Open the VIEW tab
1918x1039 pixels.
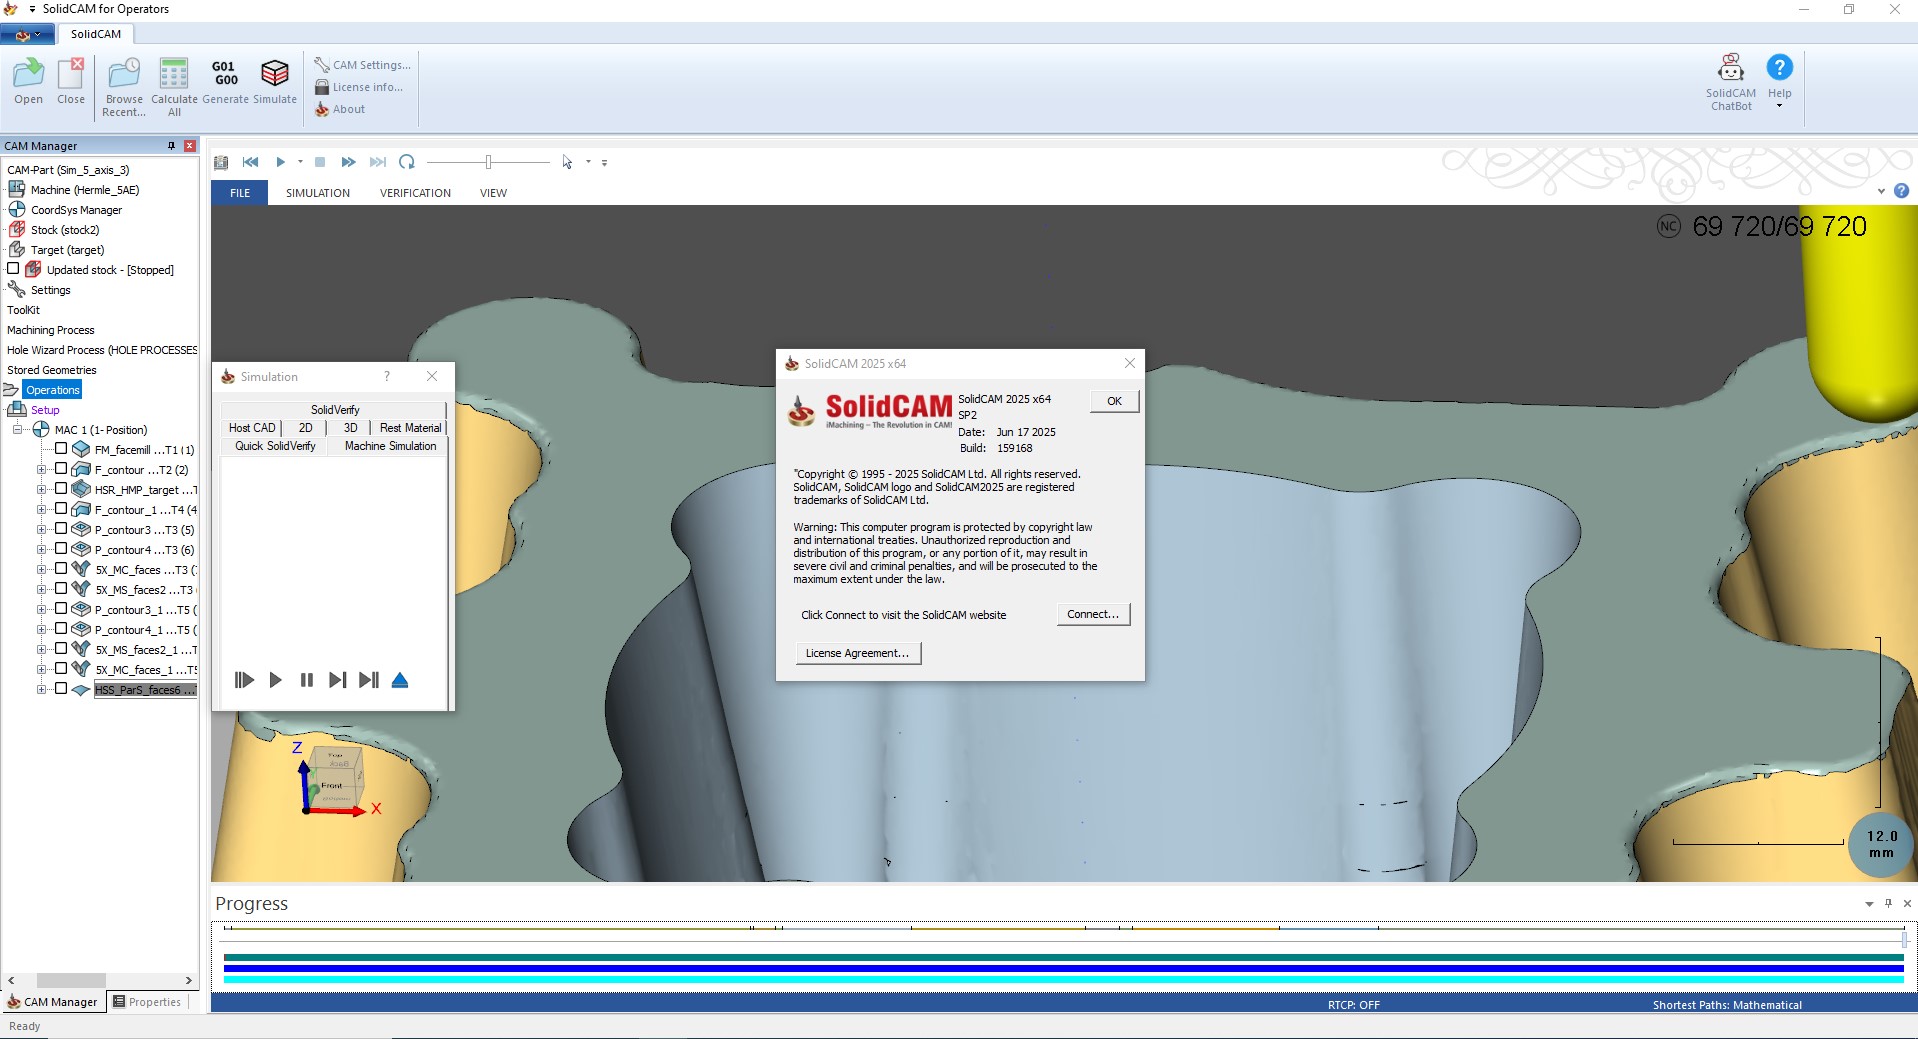pos(493,193)
